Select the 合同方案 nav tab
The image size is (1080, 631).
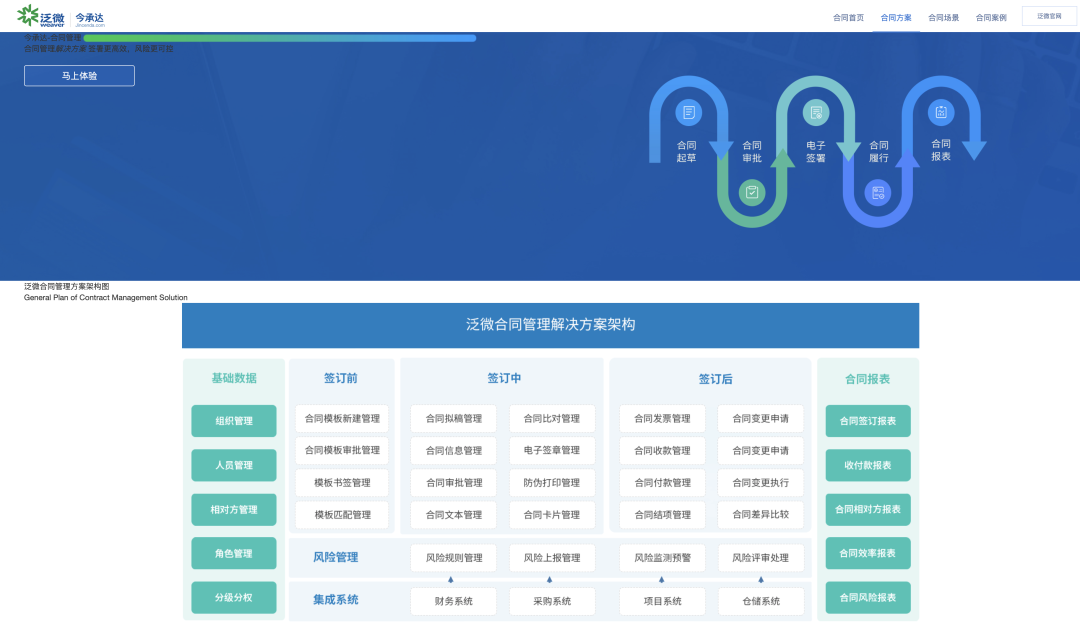click(x=895, y=18)
